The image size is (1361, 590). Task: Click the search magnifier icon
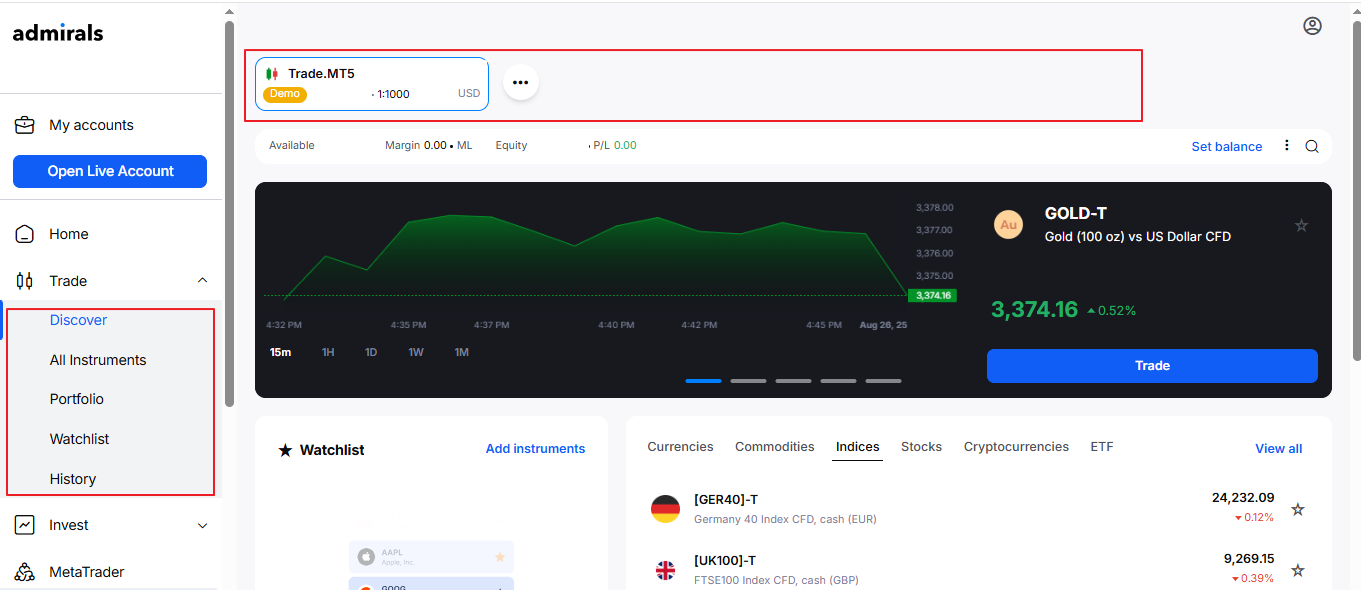pyautogui.click(x=1312, y=146)
